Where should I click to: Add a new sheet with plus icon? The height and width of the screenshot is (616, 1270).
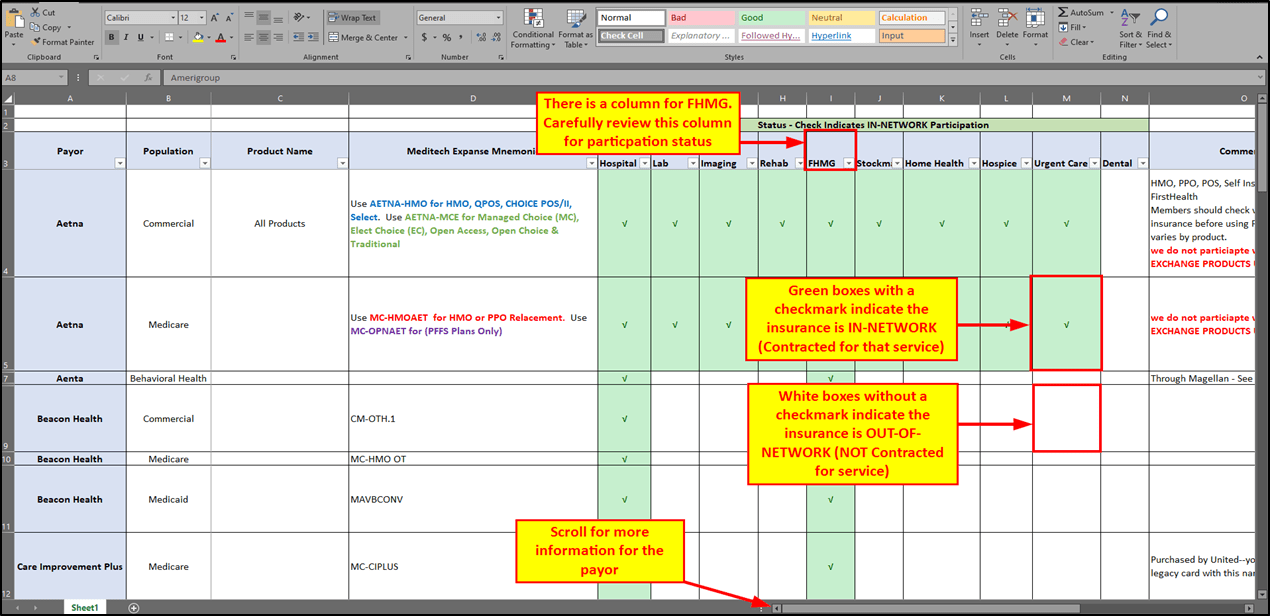(x=134, y=608)
